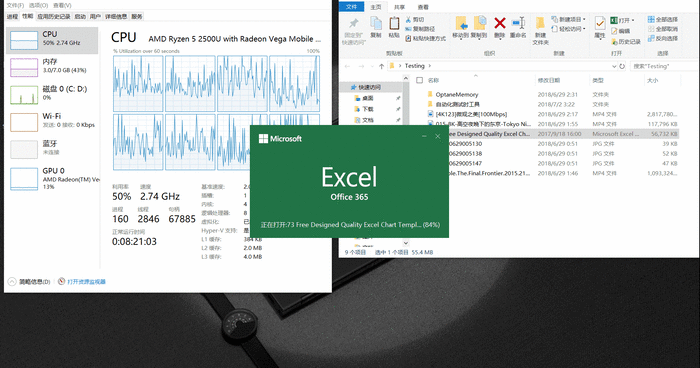Select Wi-Fi in the performance sidebar
Image resolution: width=700 pixels, height=368 pixels.
pos(52,122)
